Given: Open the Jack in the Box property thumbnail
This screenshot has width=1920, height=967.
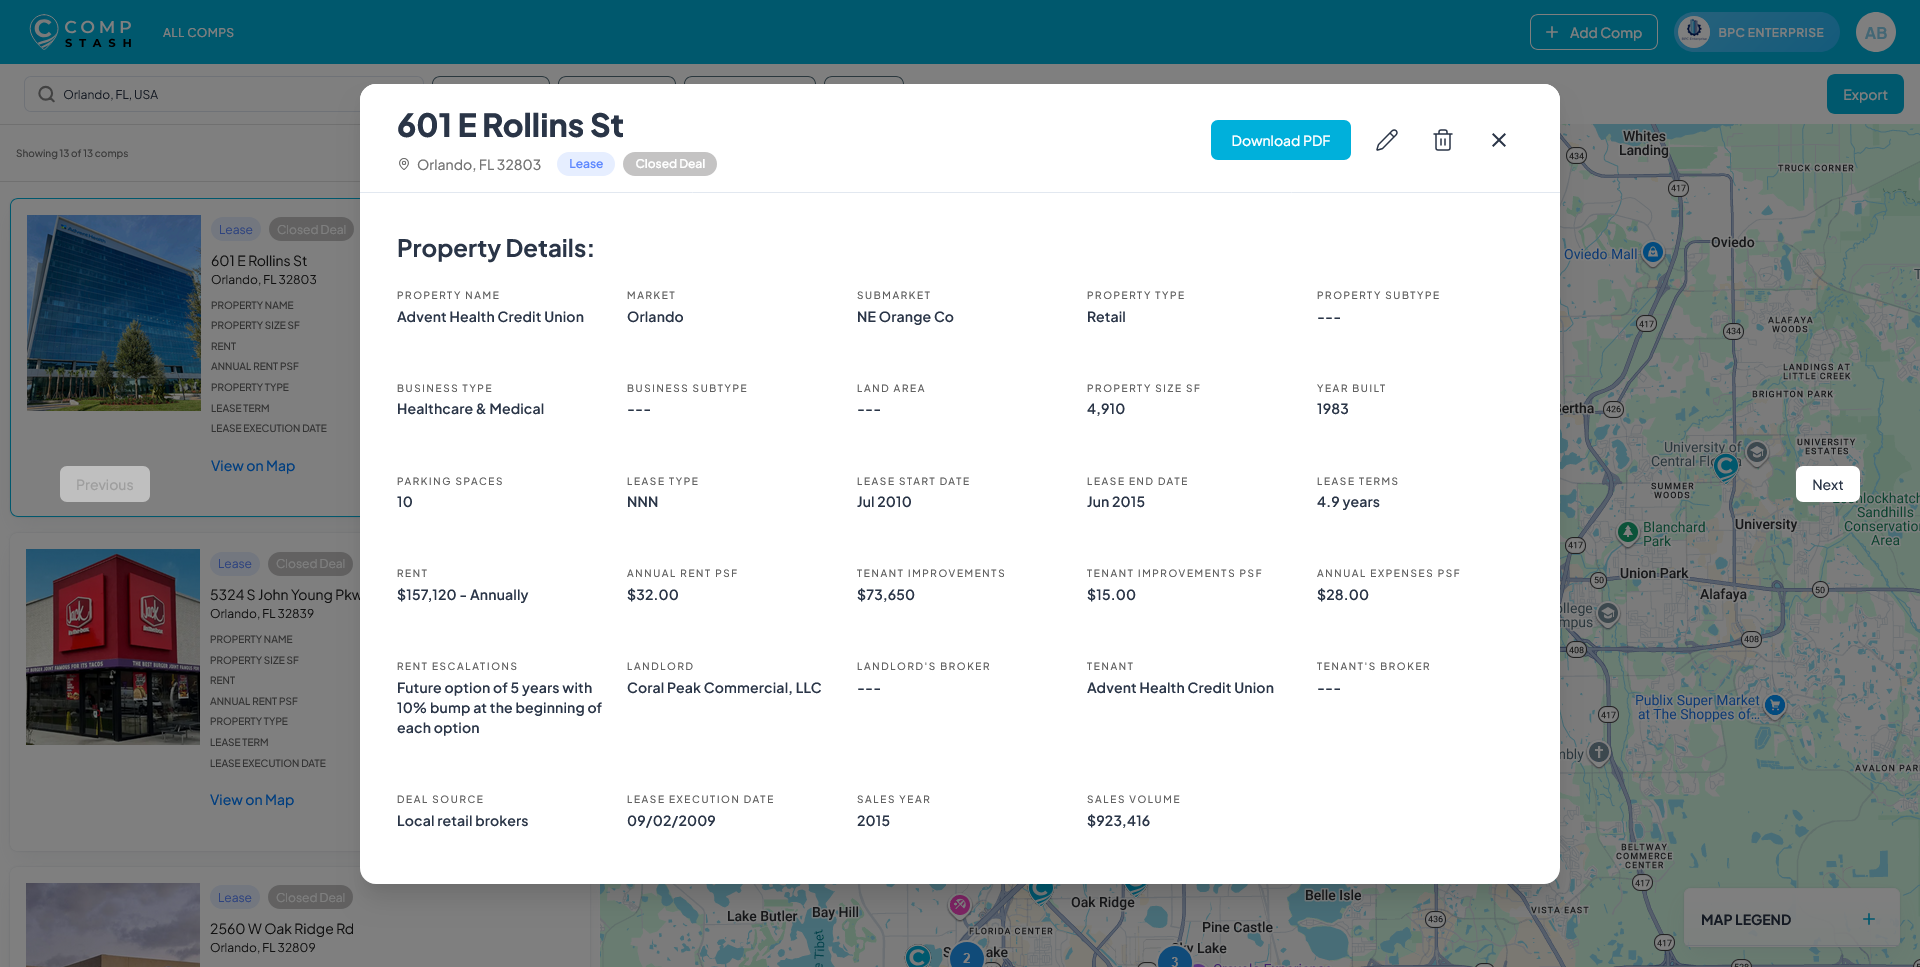Looking at the screenshot, I should 113,647.
